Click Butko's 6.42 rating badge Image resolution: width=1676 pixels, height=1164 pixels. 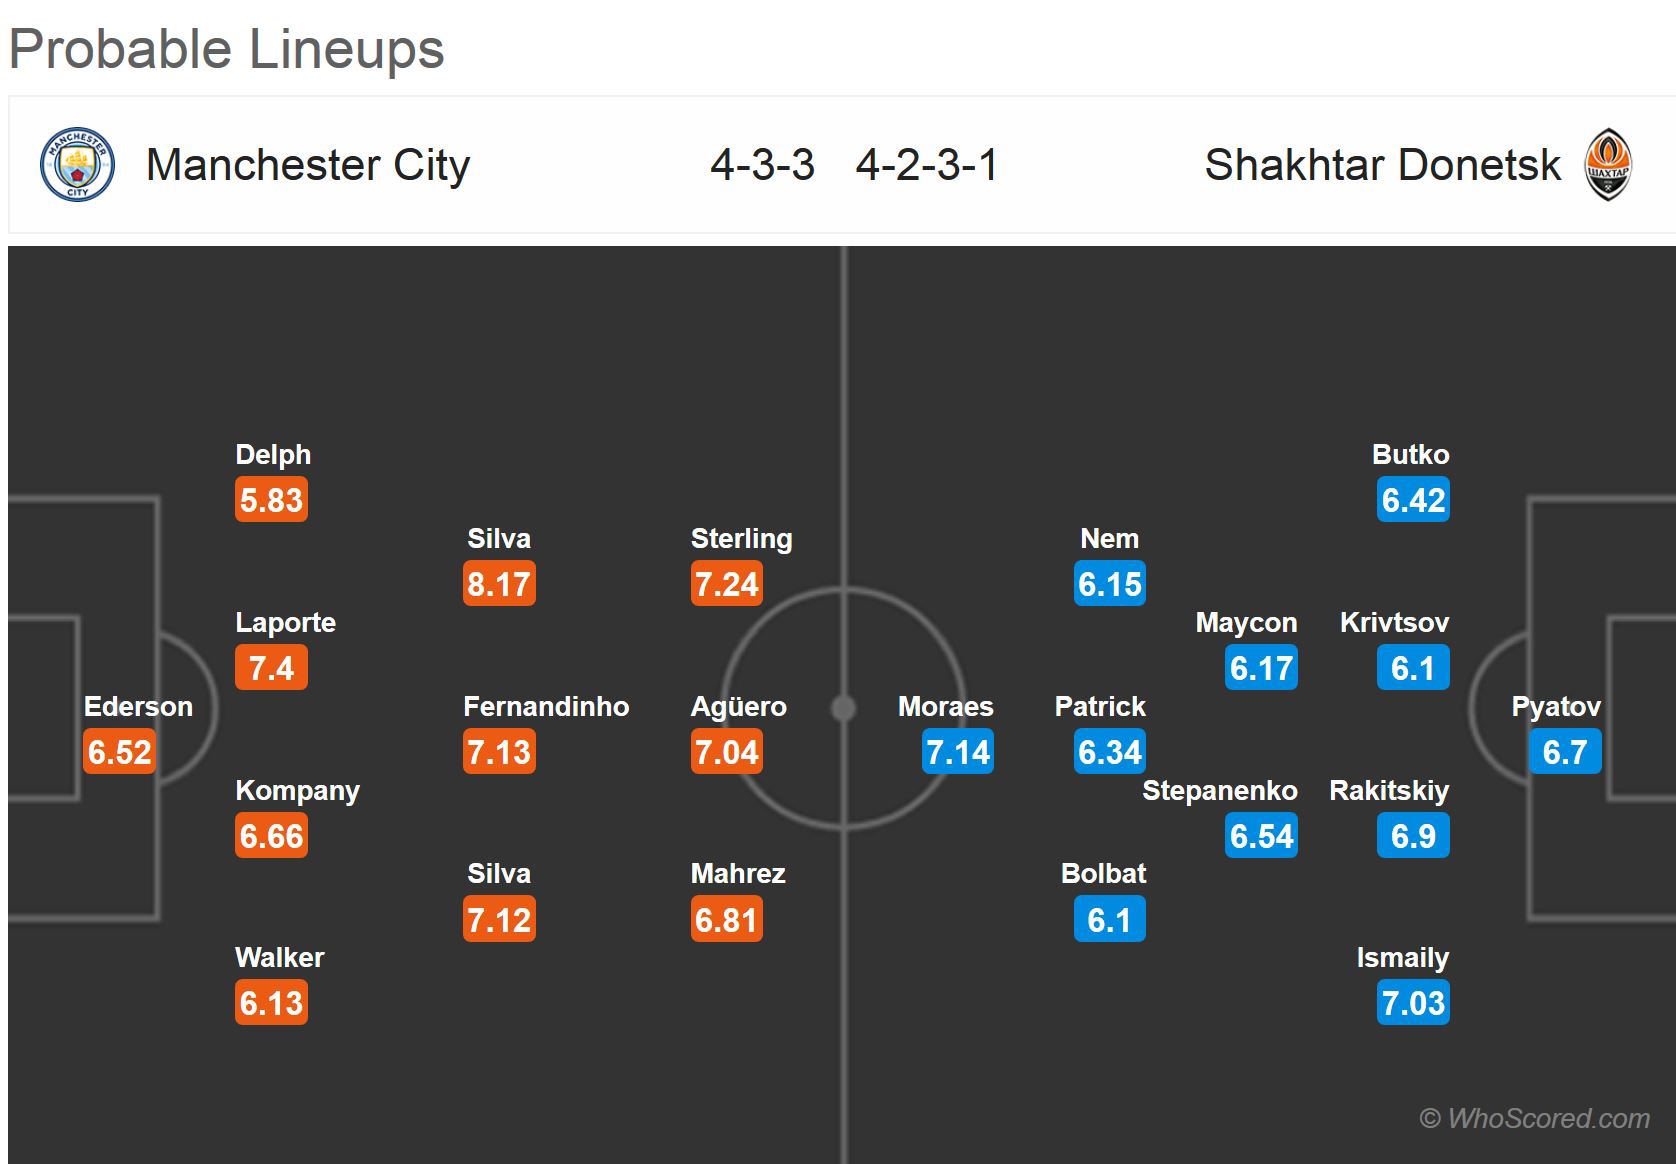(1413, 500)
